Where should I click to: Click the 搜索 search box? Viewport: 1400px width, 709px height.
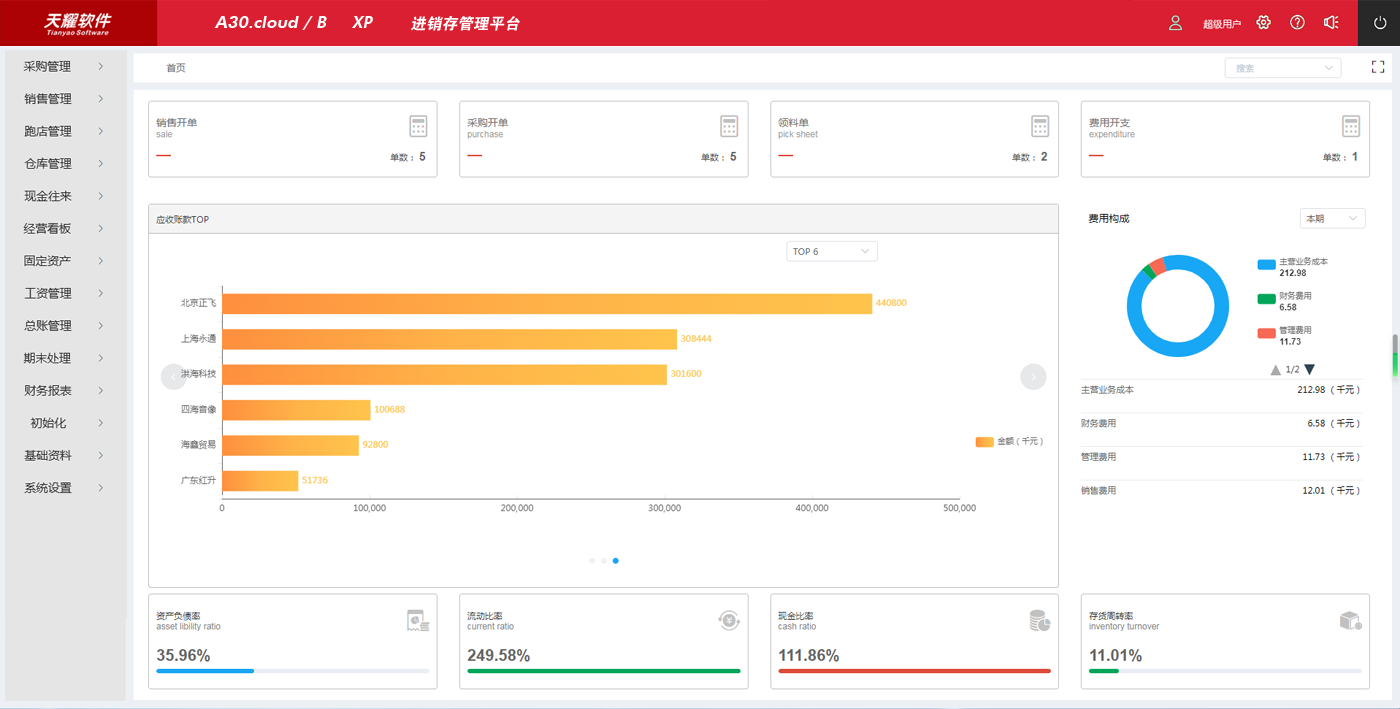1282,68
